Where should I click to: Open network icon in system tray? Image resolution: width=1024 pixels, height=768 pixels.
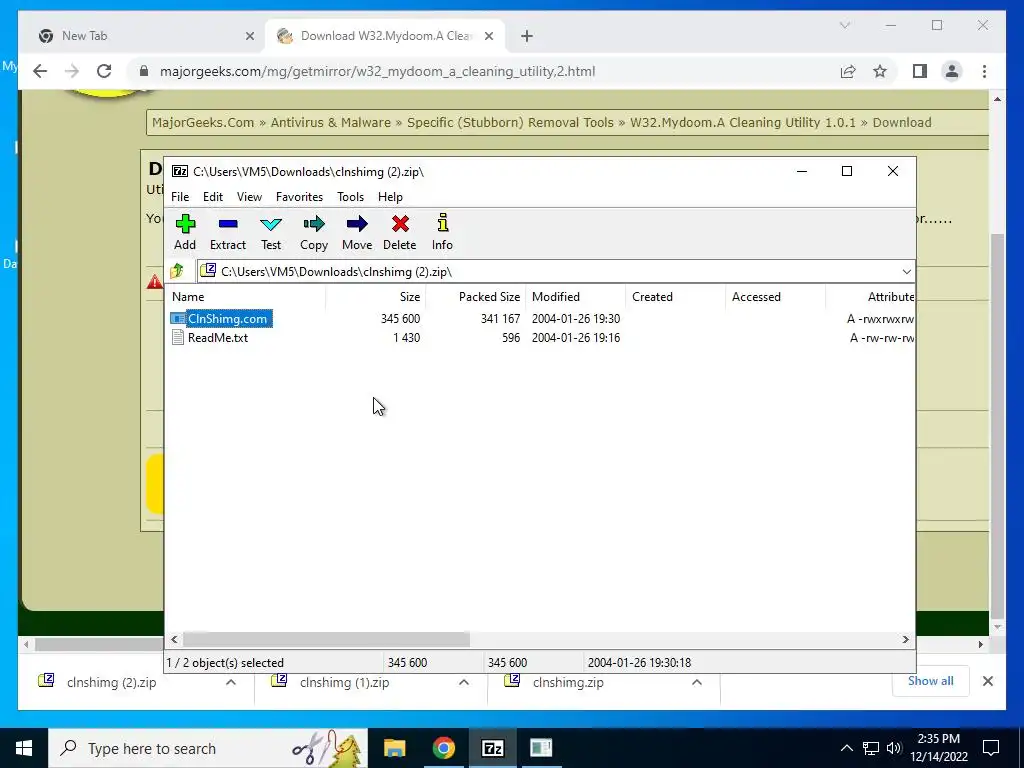point(871,748)
